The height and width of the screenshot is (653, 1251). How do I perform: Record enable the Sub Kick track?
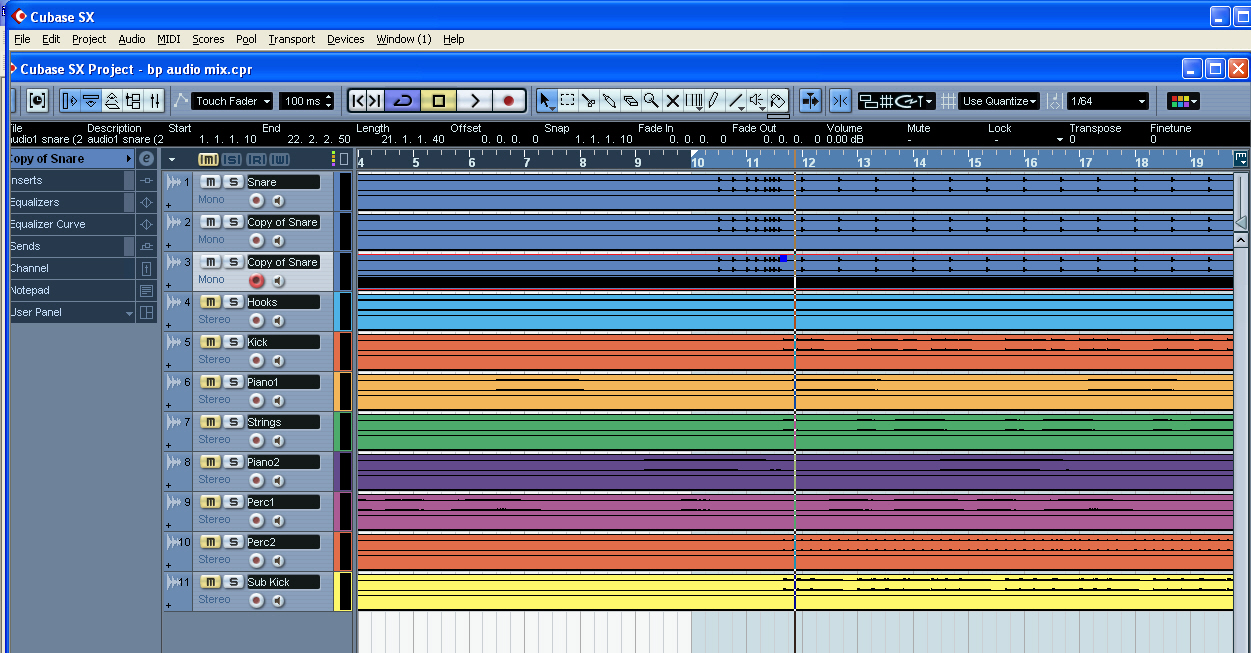click(257, 600)
